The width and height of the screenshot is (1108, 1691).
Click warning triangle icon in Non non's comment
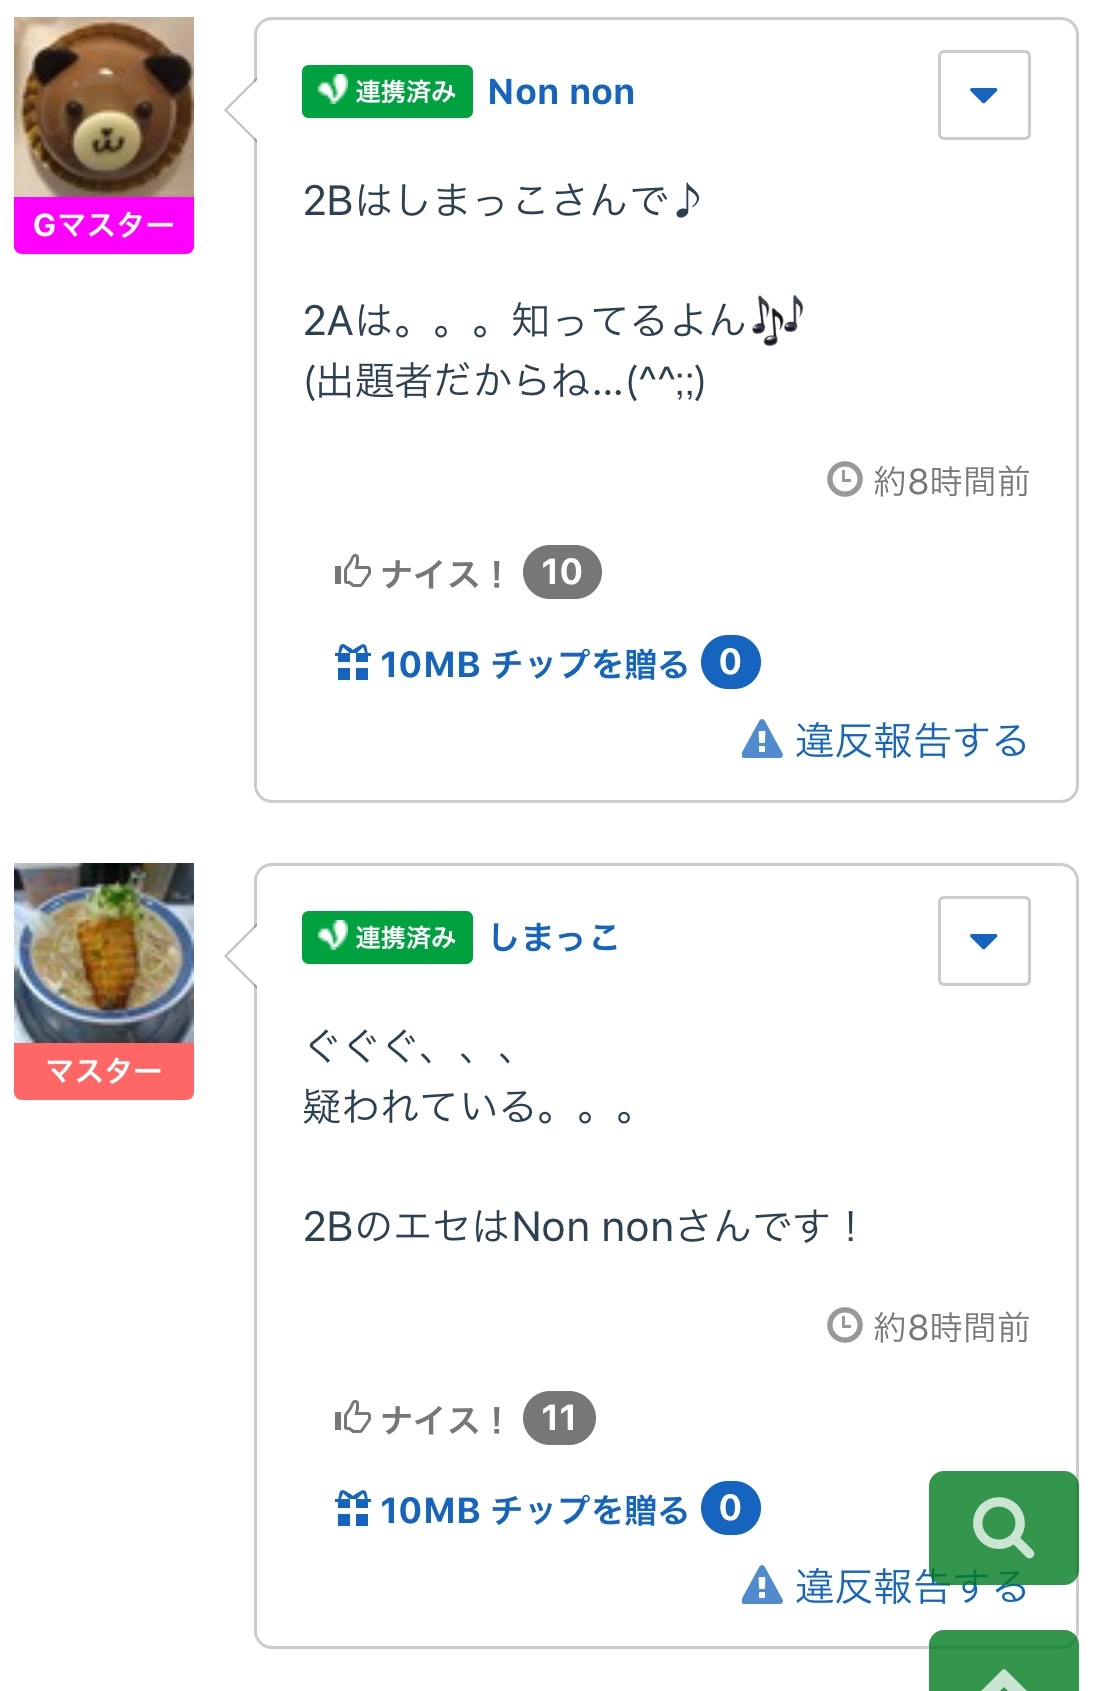tap(762, 740)
